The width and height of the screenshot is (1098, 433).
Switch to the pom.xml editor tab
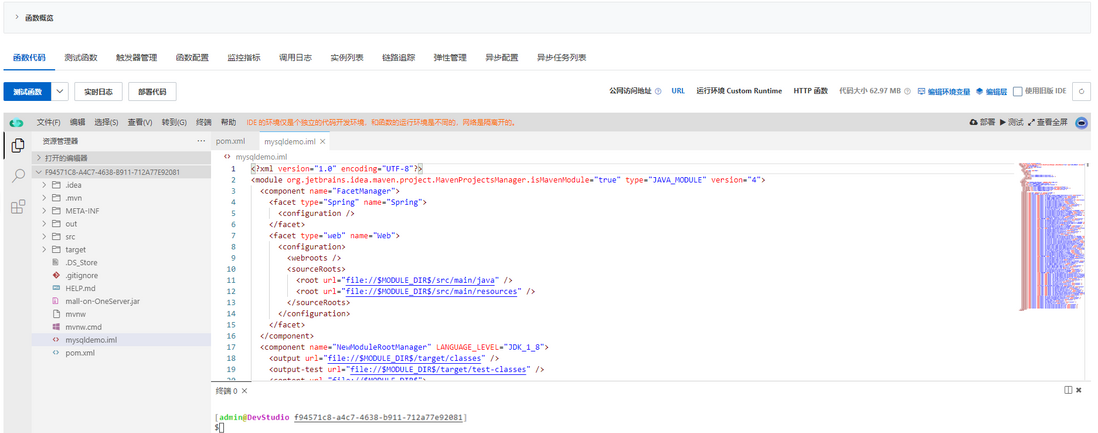pyautogui.click(x=230, y=141)
